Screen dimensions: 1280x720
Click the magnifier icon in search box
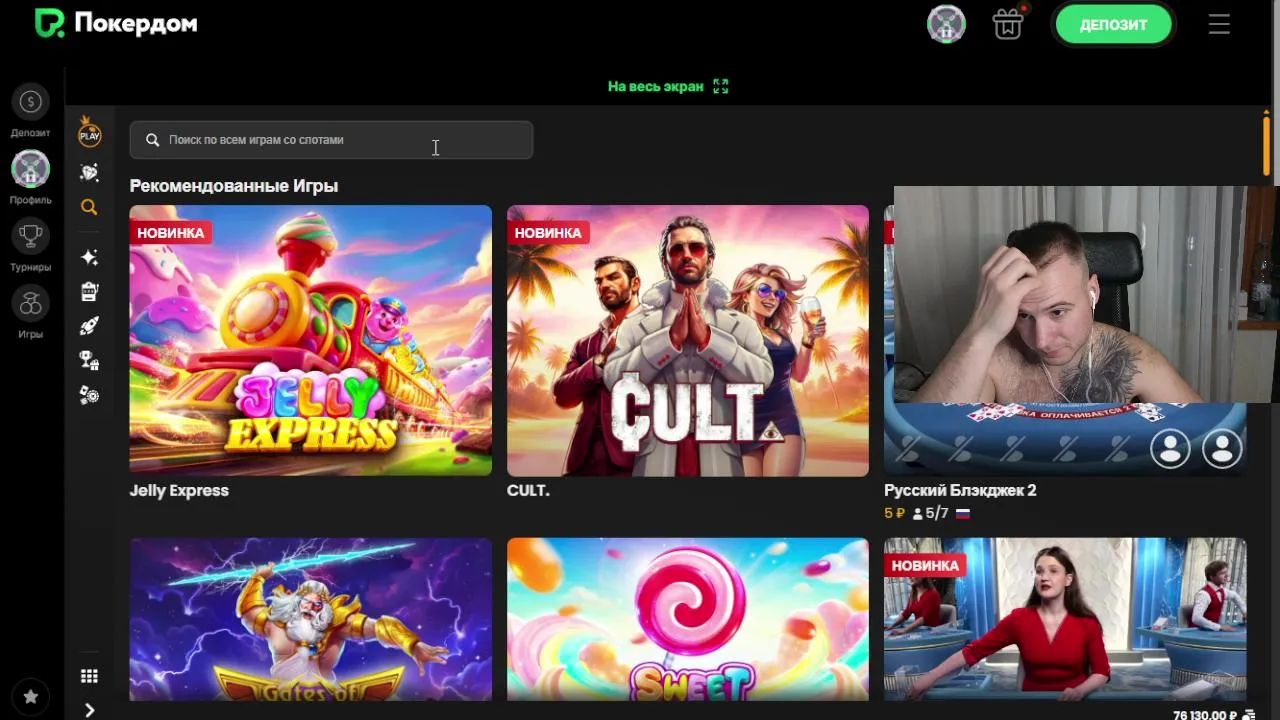coord(152,140)
